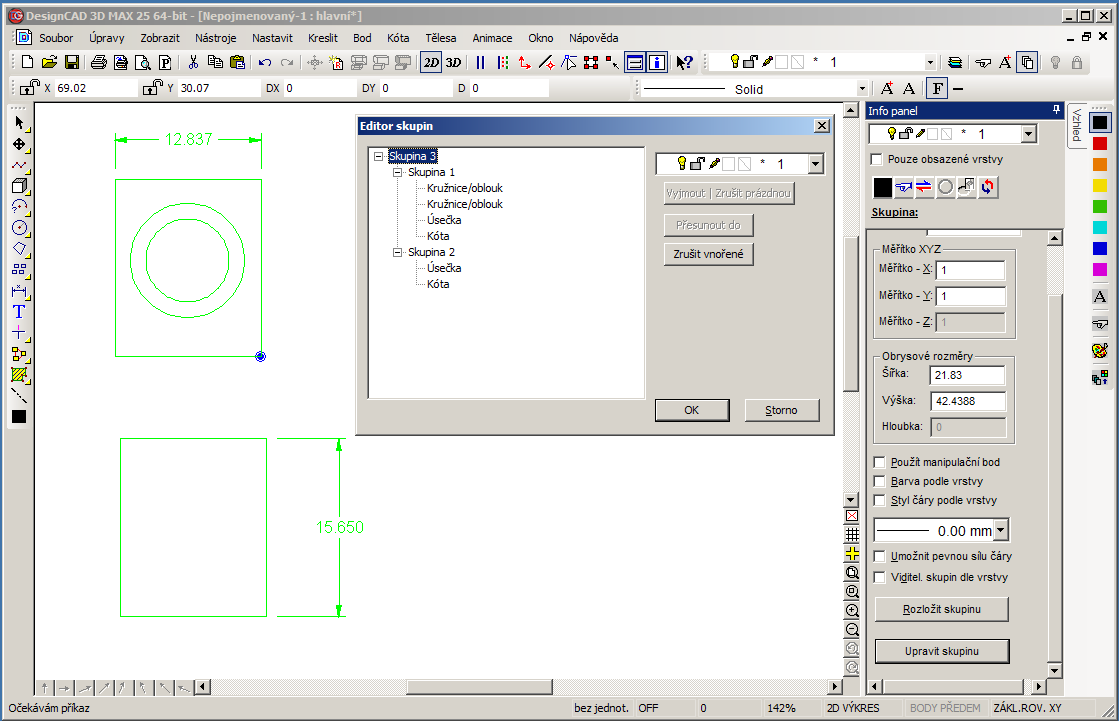The image size is (1119, 721).
Task: Check 'Viditel. skupin dle vrstvy'
Action: (x=880, y=578)
